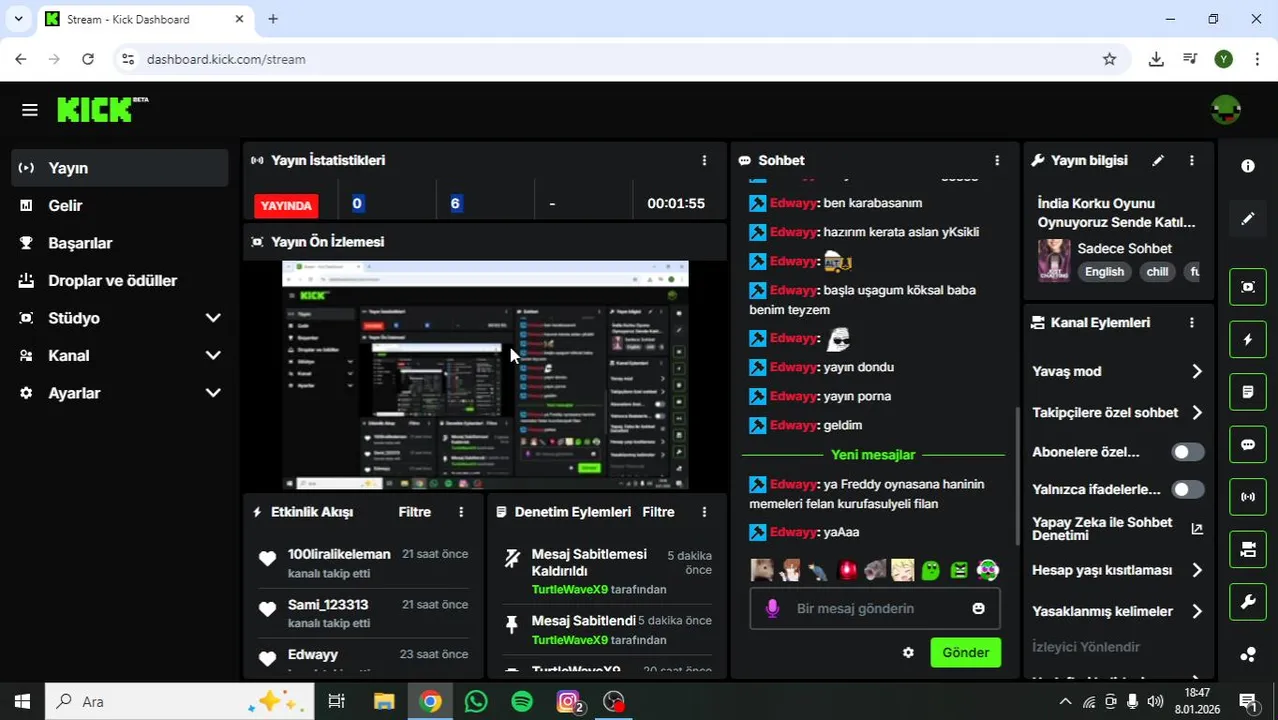The height and width of the screenshot is (720, 1278).
Task: Select the green frog emote in quick emote row
Action: [x=931, y=570]
